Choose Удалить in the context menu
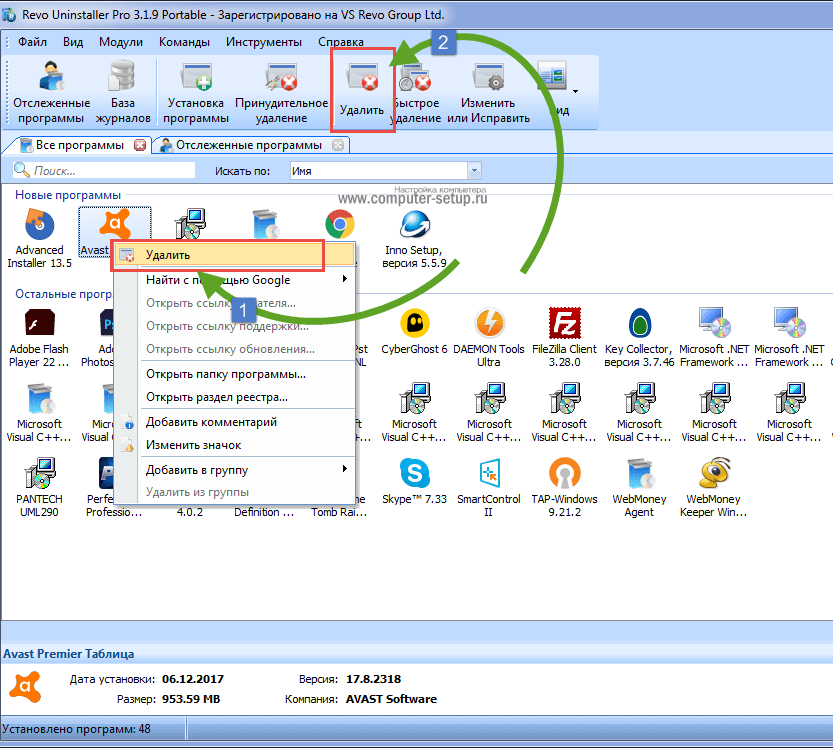833x748 pixels. [x=220, y=256]
